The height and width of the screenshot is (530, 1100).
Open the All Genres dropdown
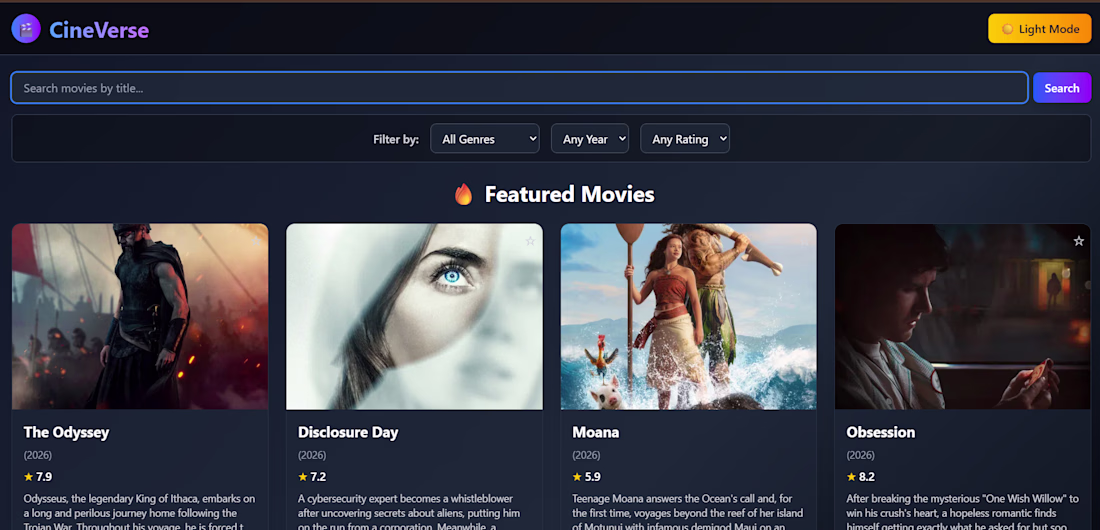point(485,139)
